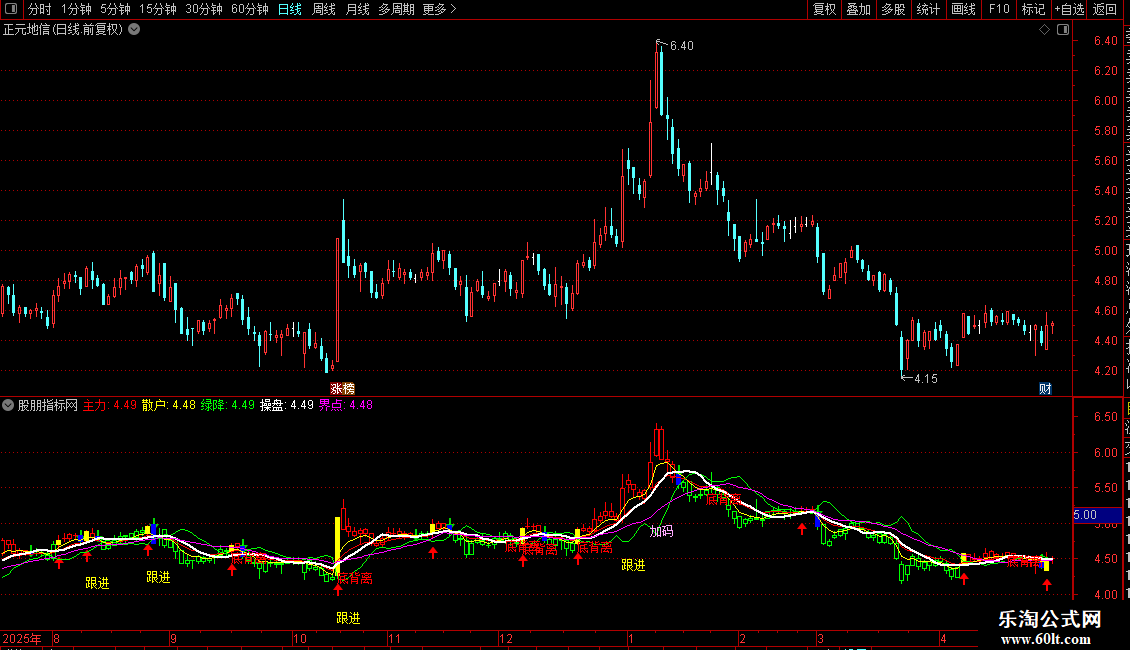Switch to the 月线 monthly chart
This screenshot has width=1130, height=650.
pyautogui.click(x=357, y=9)
